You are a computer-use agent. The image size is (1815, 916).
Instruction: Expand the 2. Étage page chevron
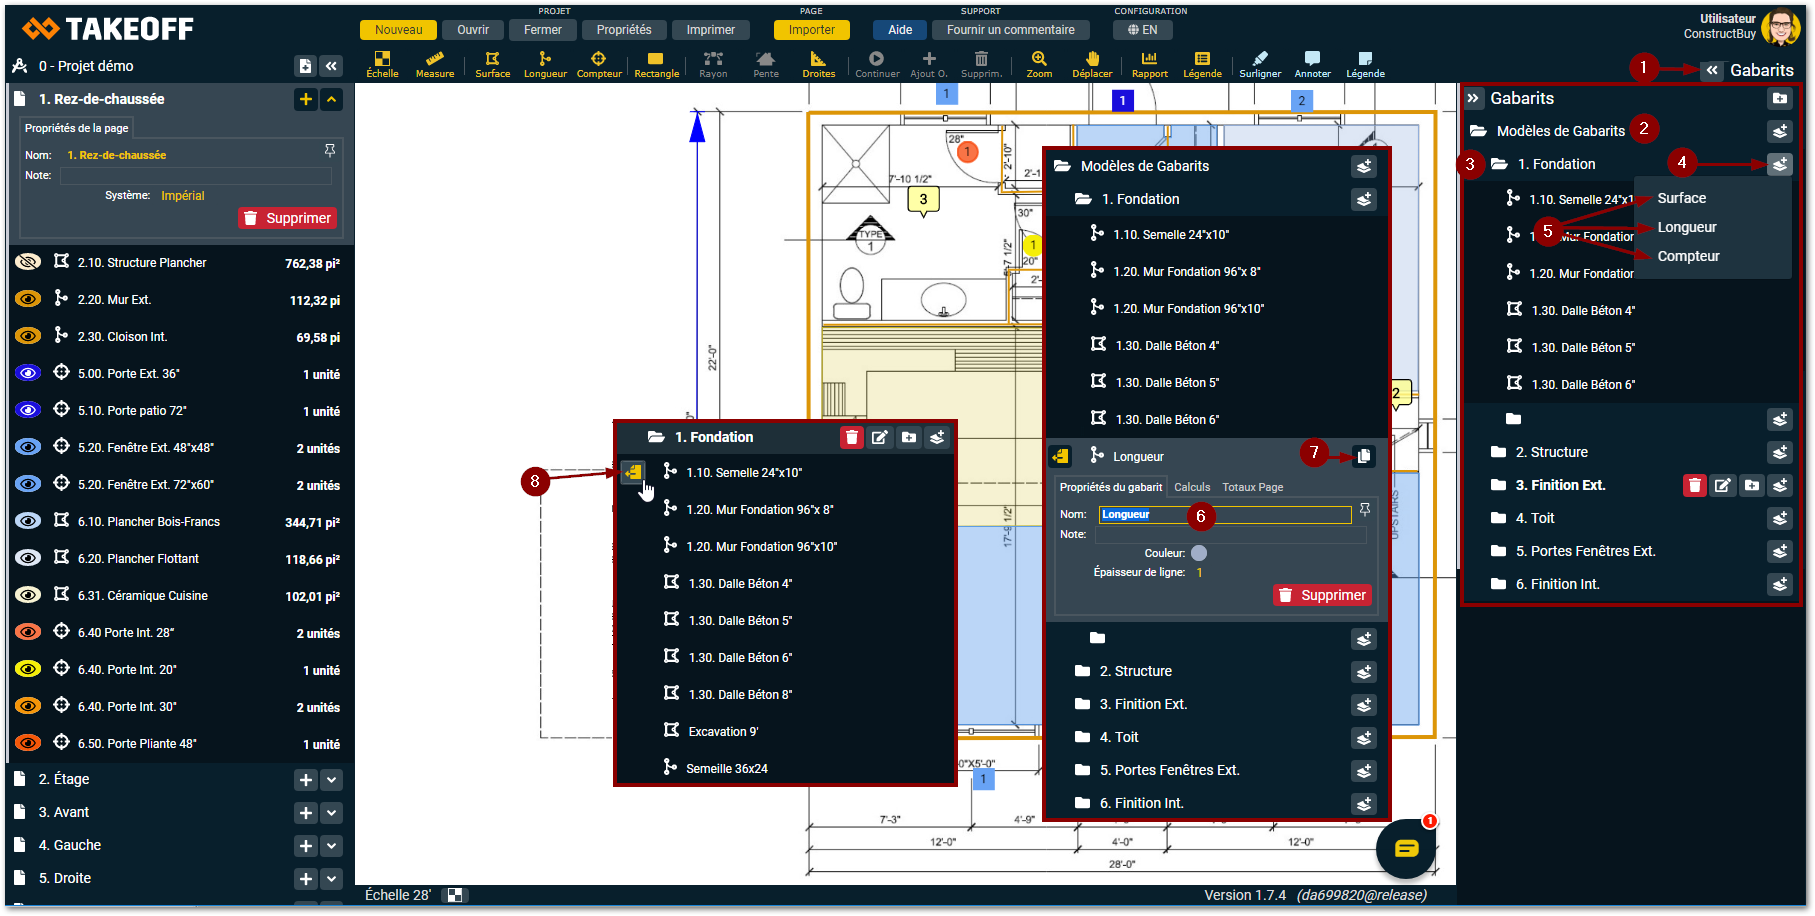click(332, 780)
